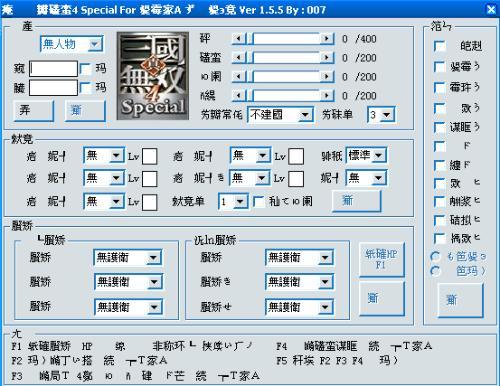Image resolution: width=500 pixels, height=386 pixels.
Task: Click the right arrow of the middle /200 slider
Action: [x=327, y=77]
